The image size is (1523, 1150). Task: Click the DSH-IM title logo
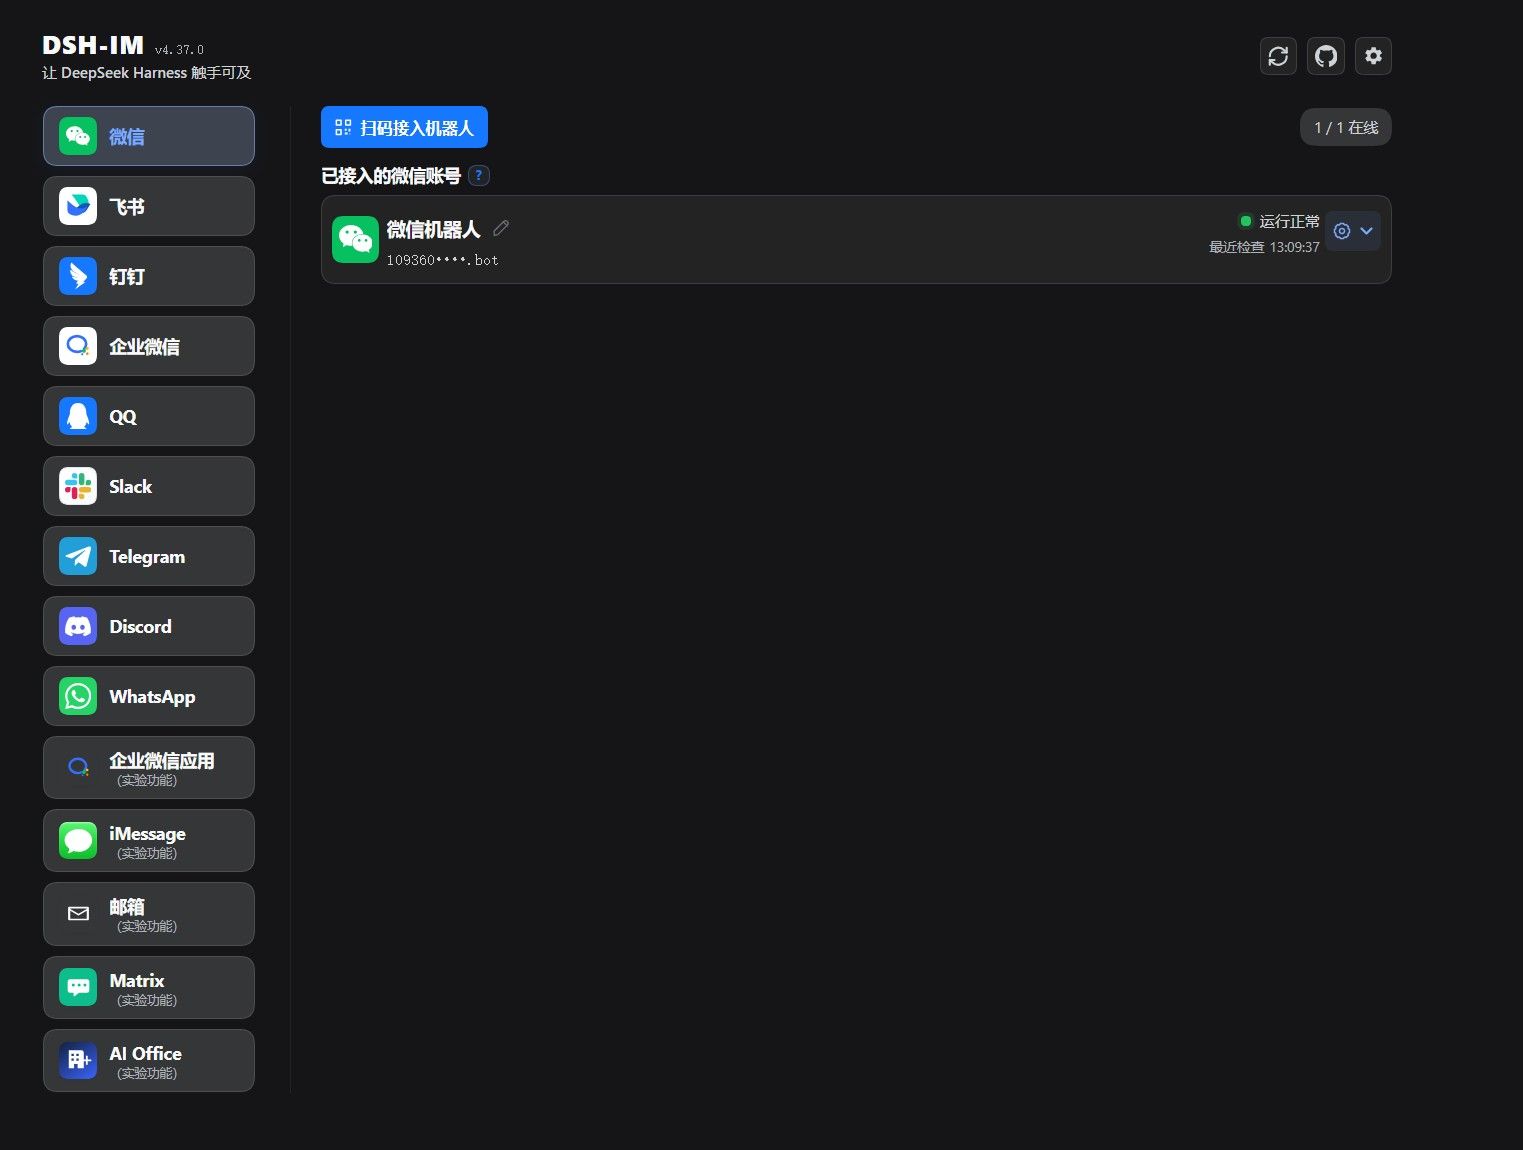click(x=93, y=45)
